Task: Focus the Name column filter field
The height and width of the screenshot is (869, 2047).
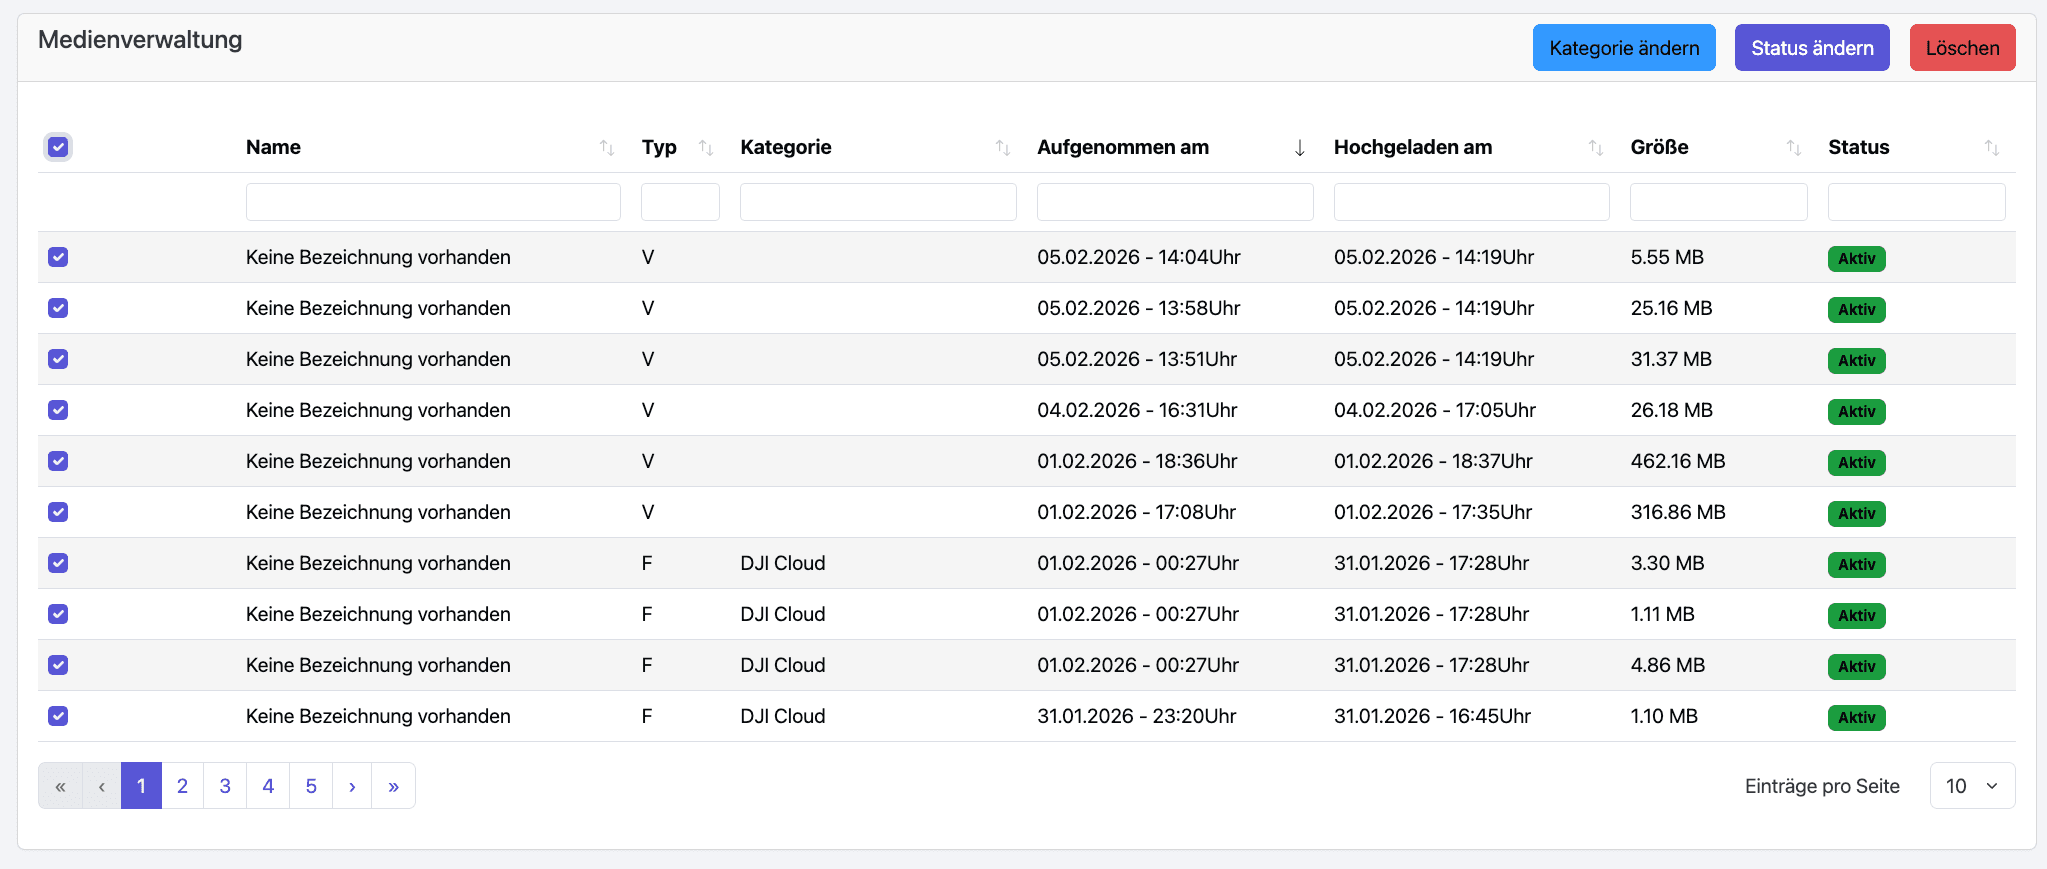Action: pos(433,202)
